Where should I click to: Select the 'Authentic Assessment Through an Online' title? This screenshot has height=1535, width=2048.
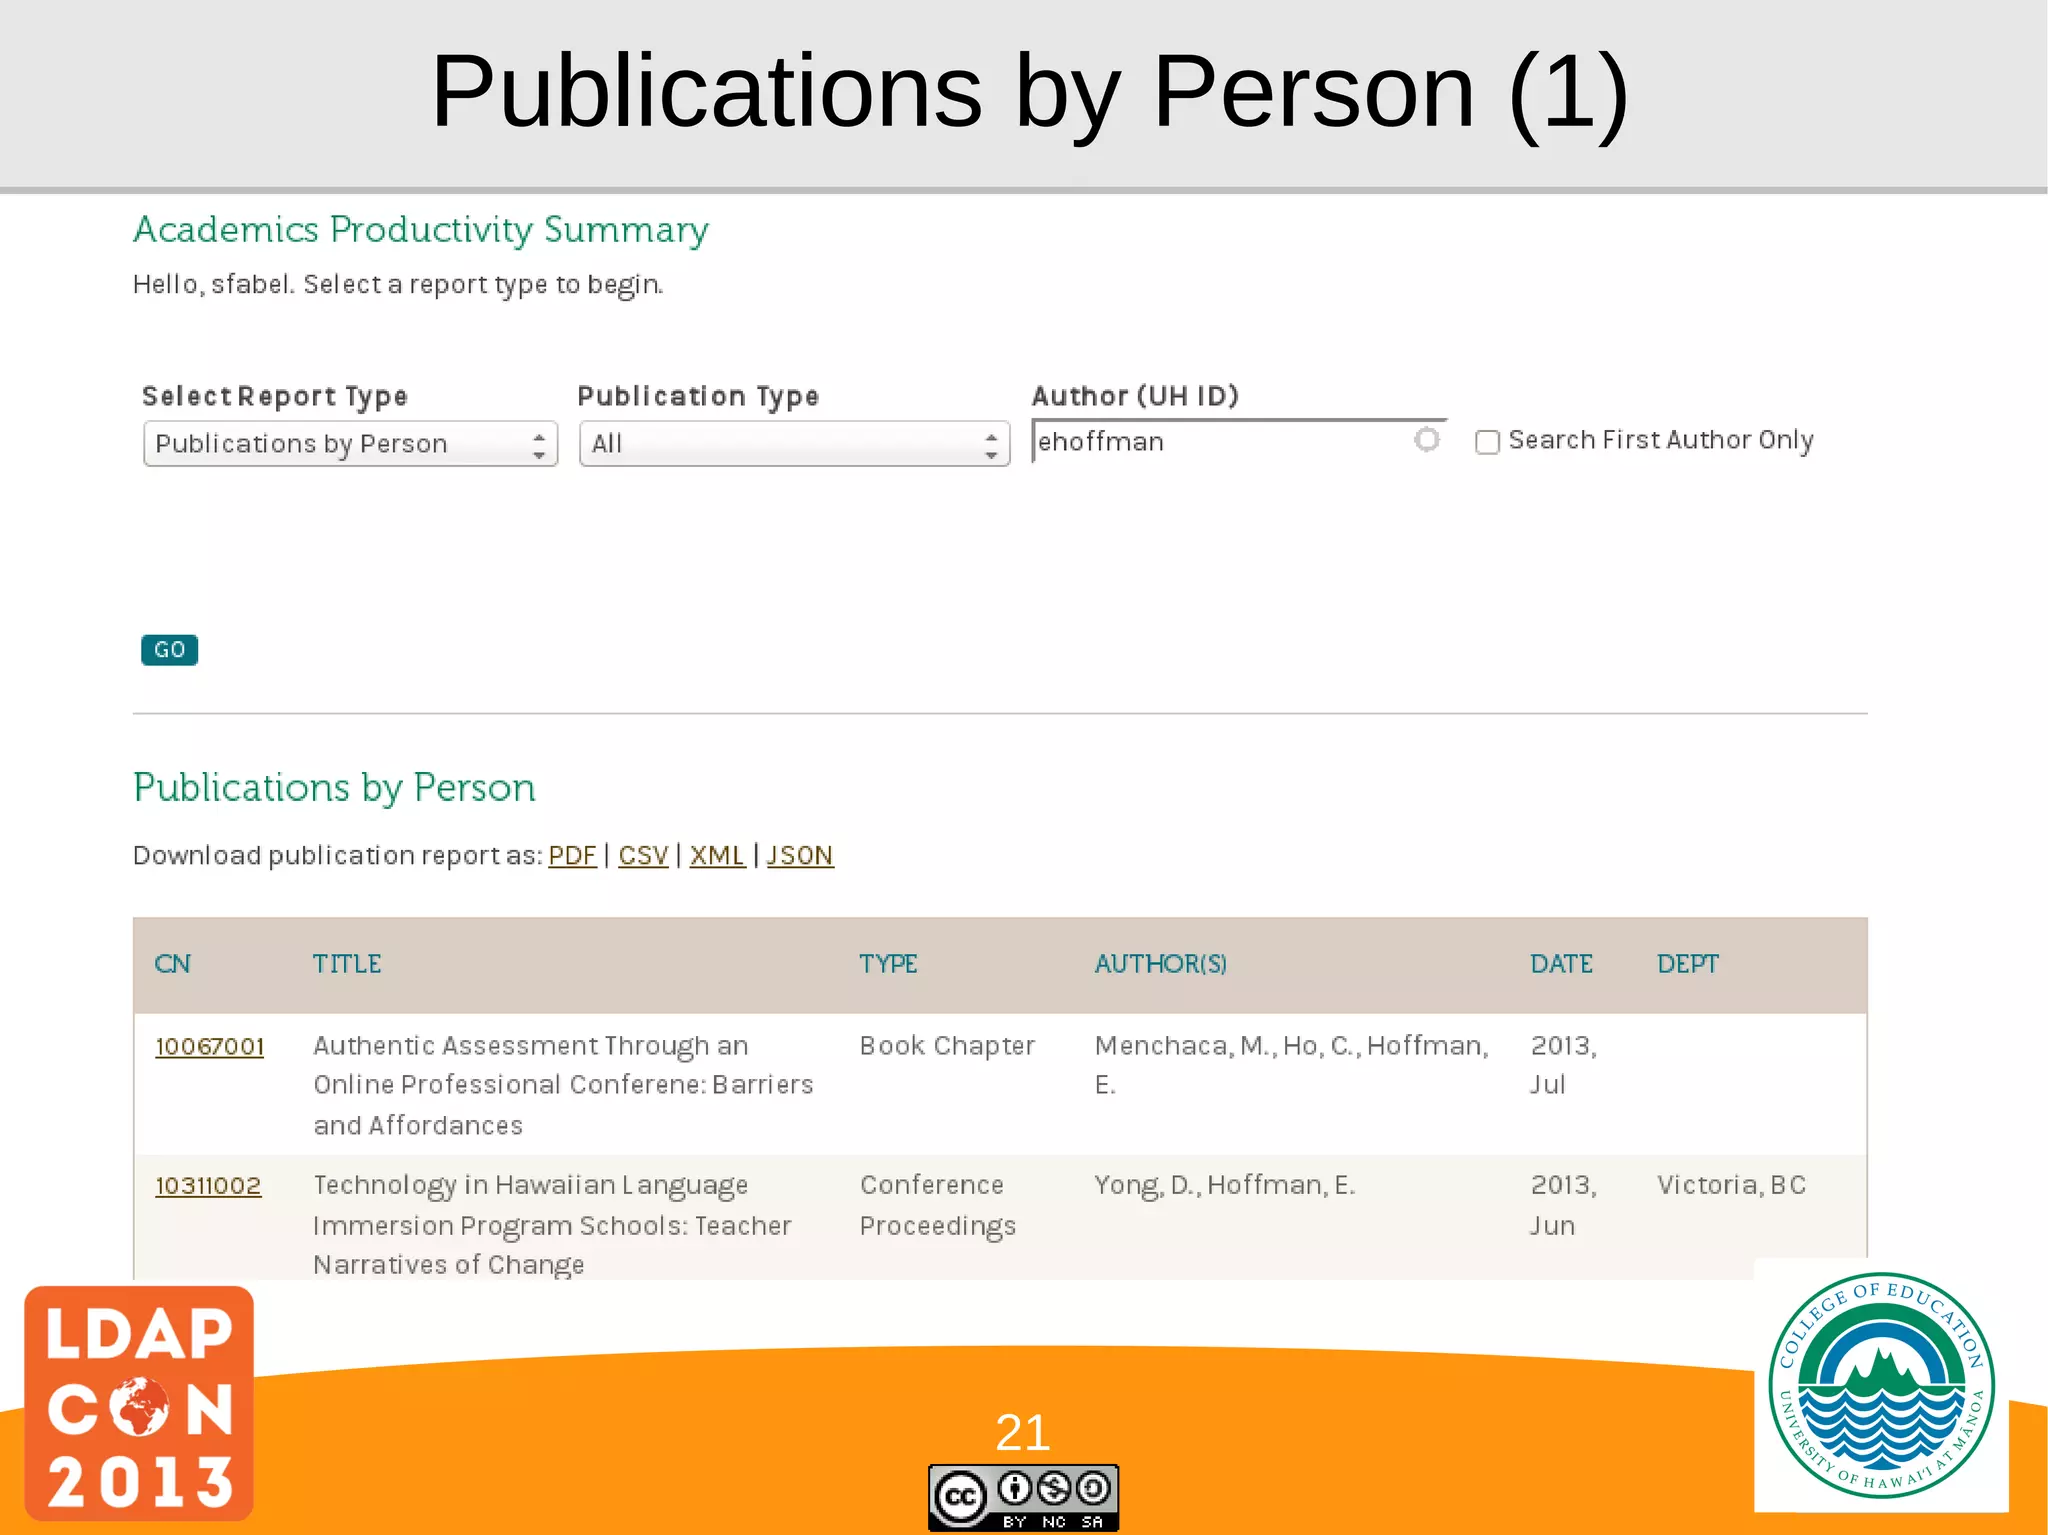tap(563, 1085)
